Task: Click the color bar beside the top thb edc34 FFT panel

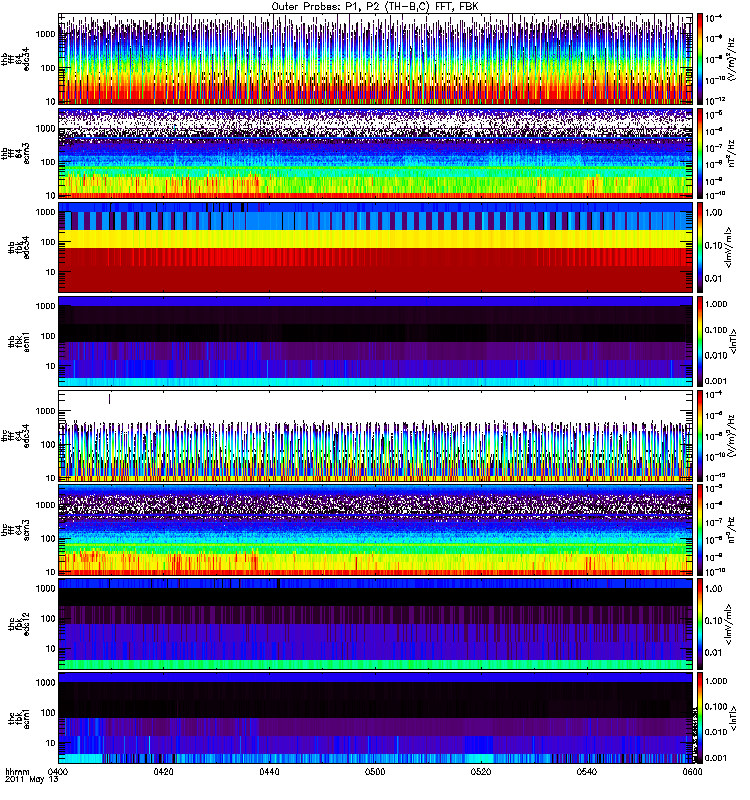Action: [700, 59]
